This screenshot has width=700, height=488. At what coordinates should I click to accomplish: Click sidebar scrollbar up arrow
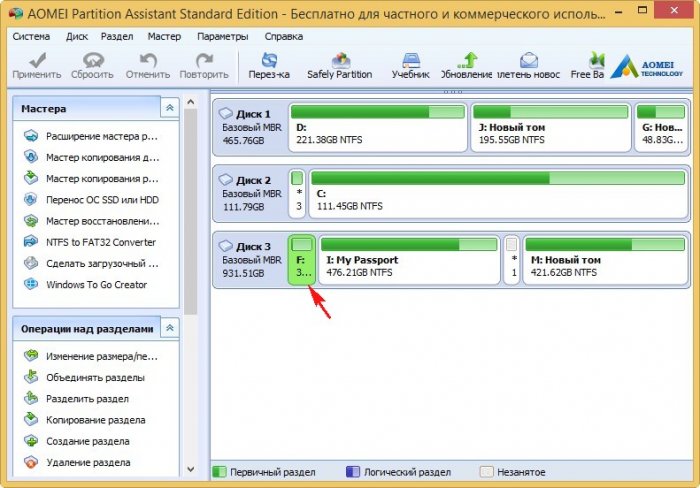191,102
